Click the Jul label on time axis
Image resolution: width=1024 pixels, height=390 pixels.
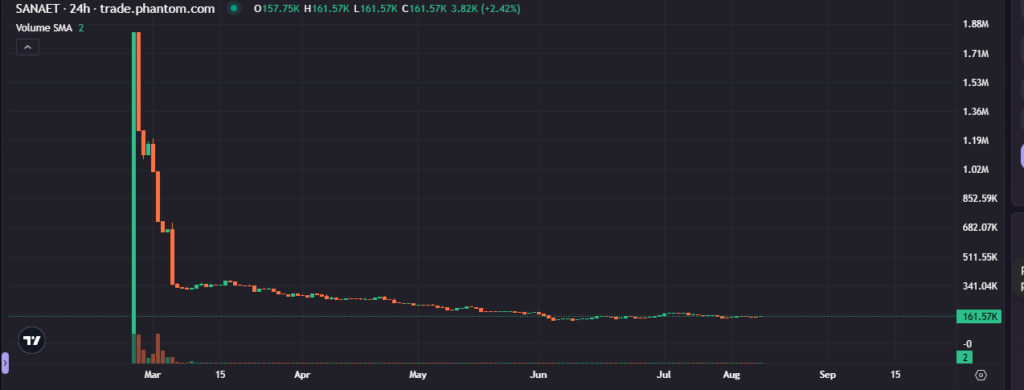coord(664,375)
